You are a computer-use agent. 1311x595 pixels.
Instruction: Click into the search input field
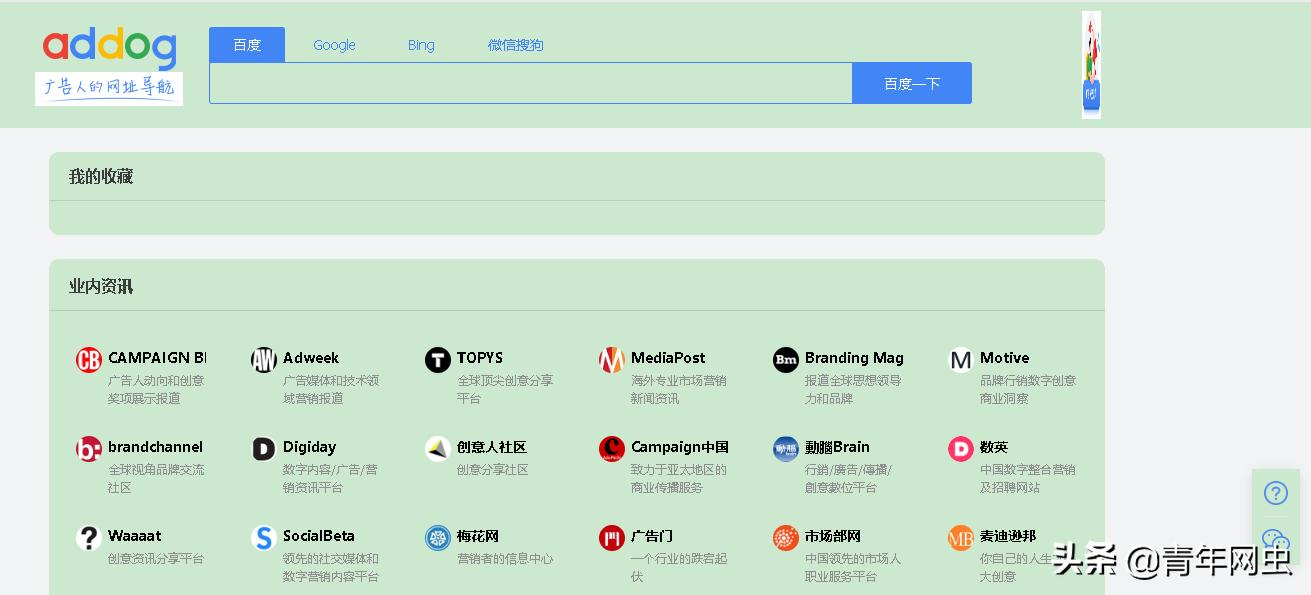tap(530, 84)
